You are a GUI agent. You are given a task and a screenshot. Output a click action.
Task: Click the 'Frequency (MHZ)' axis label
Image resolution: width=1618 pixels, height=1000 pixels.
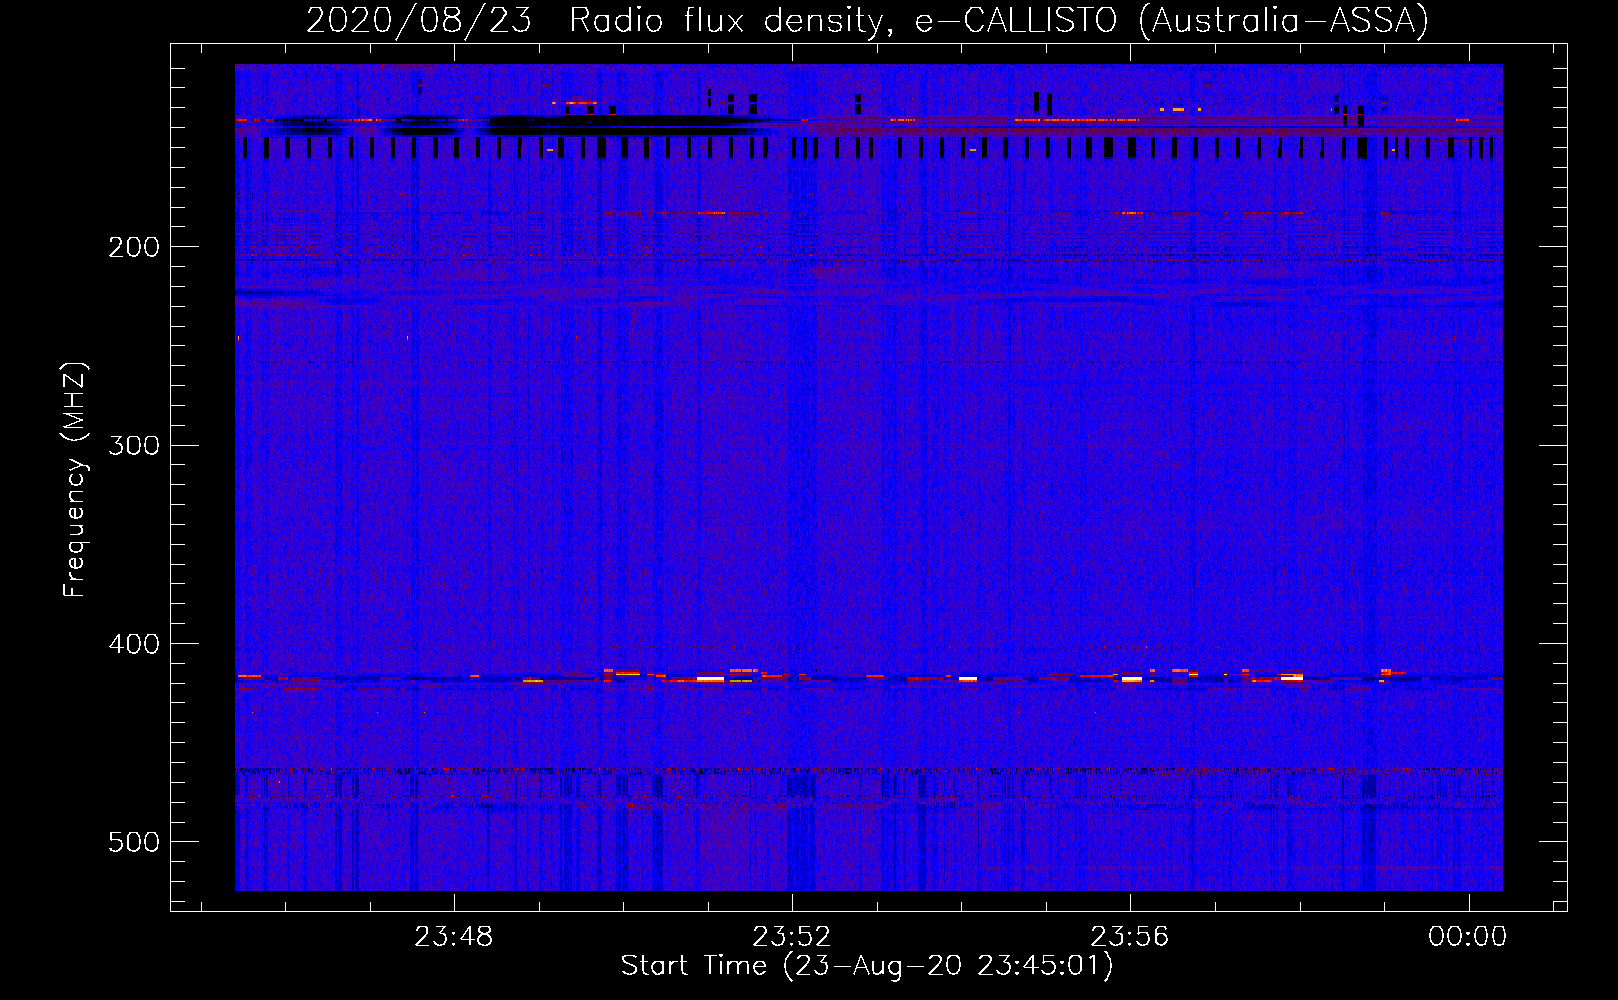point(74,479)
